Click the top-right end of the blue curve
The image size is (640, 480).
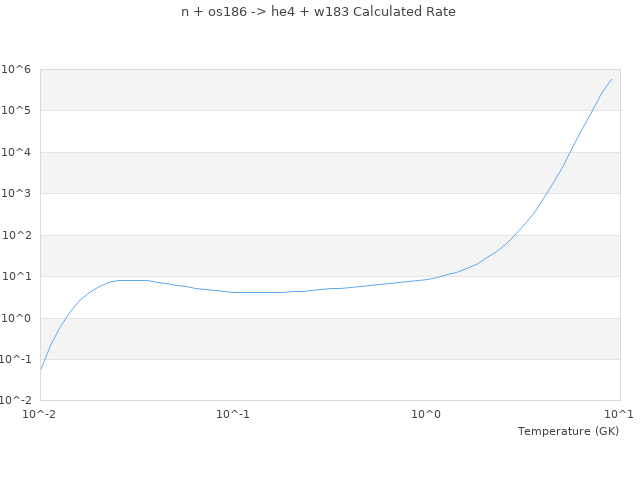coord(612,79)
